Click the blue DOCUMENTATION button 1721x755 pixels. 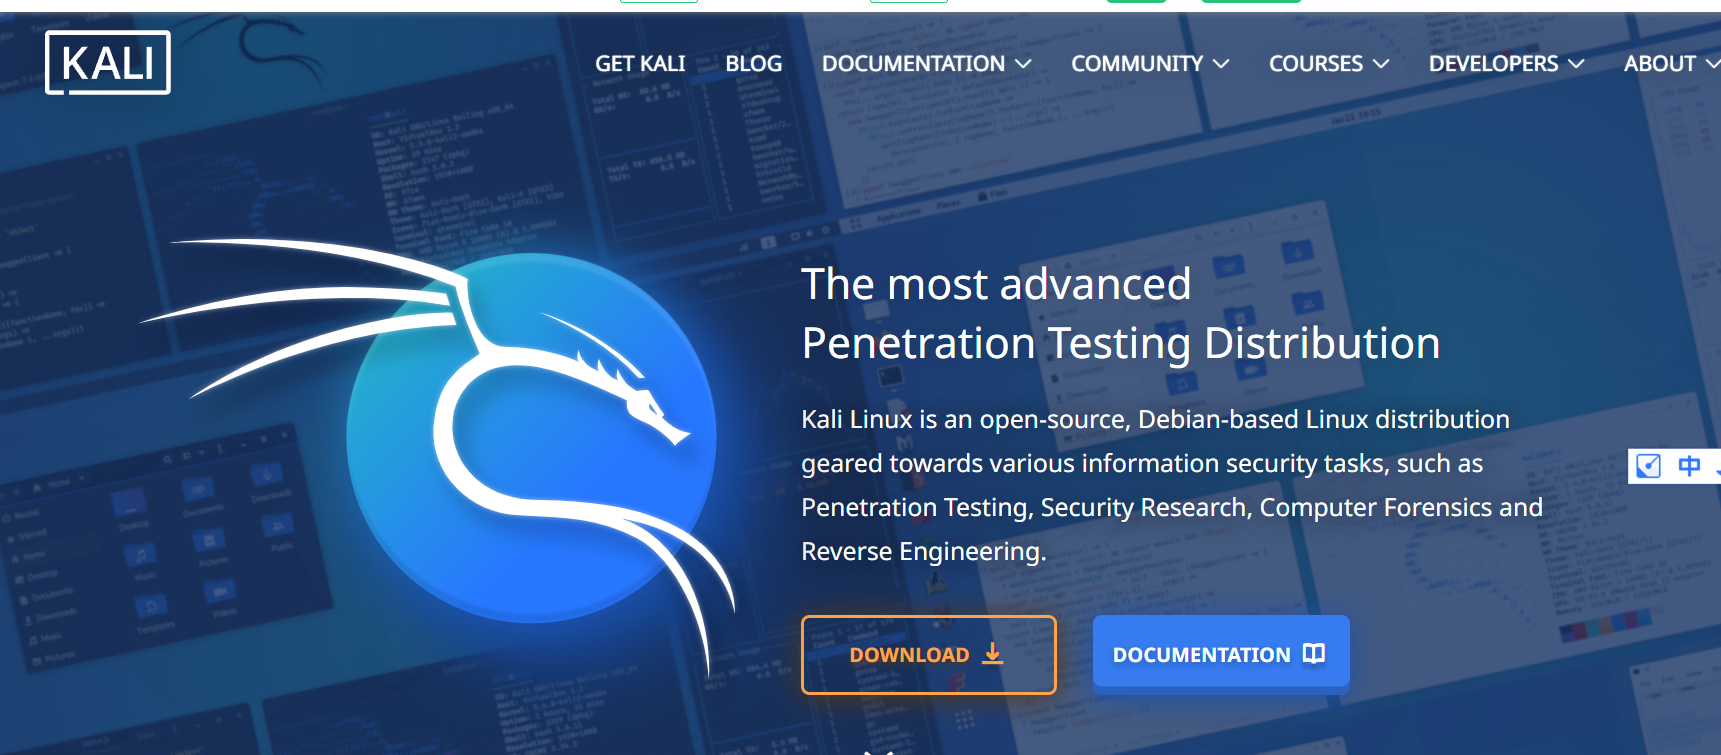[x=1221, y=653]
